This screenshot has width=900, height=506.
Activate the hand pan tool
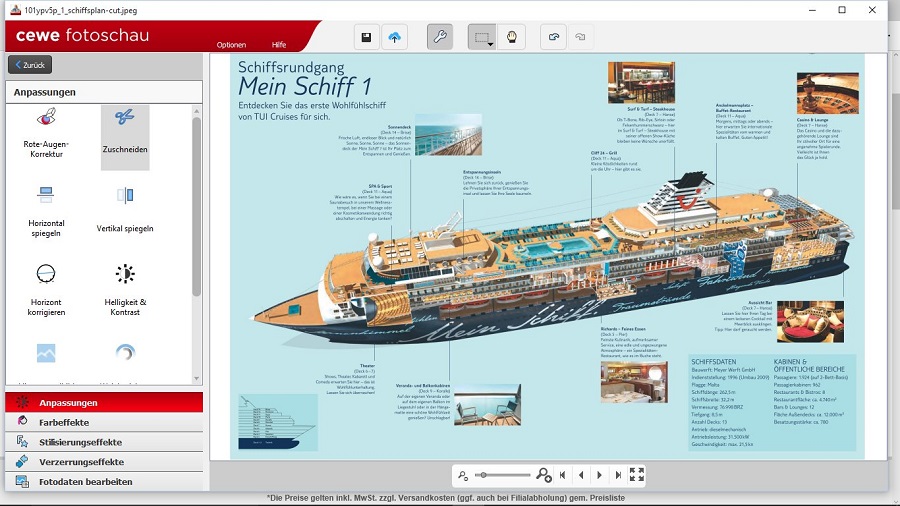pos(511,37)
